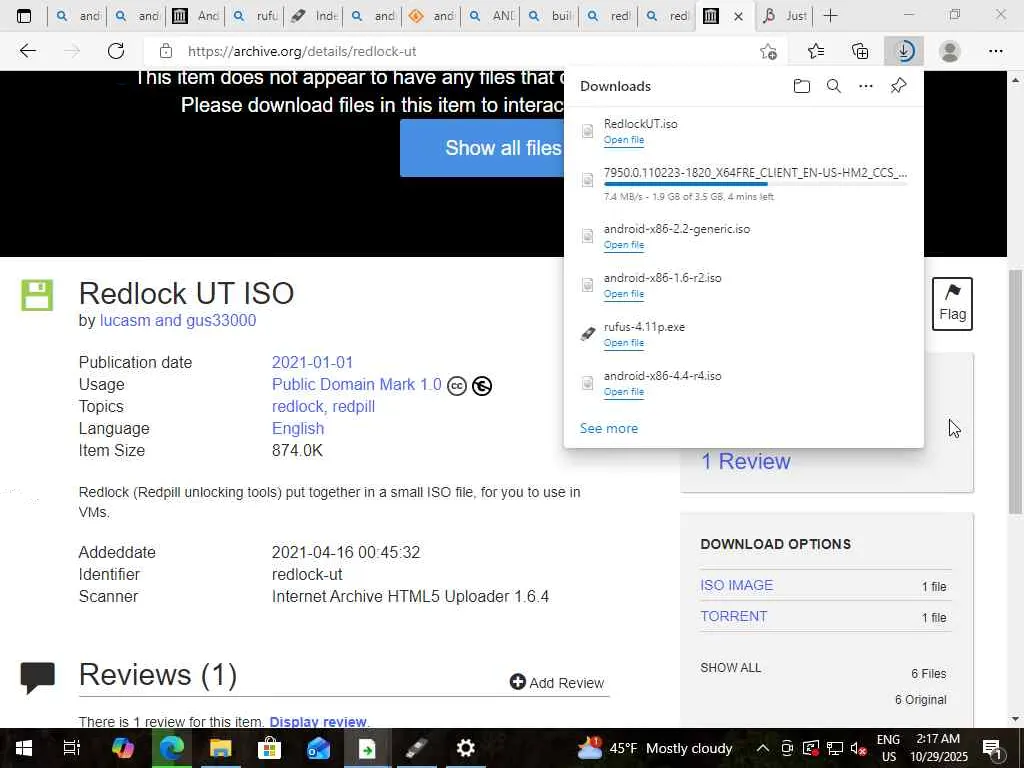
Task: Open the English language link
Action: tap(298, 428)
